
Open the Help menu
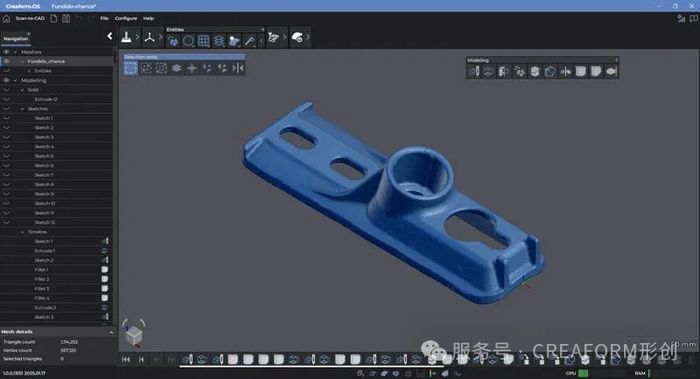click(x=148, y=18)
